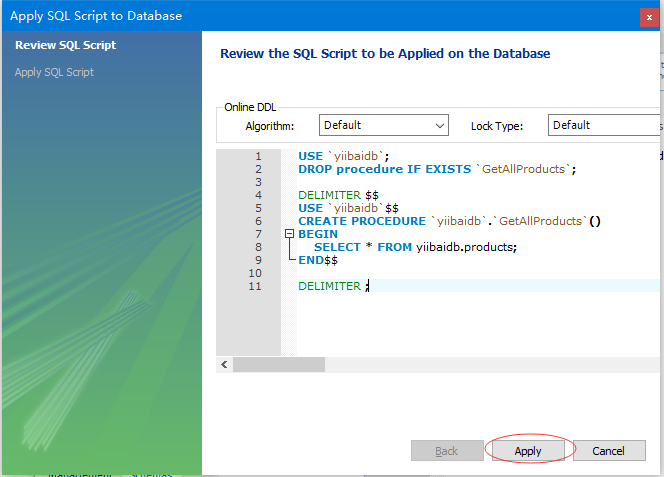Screen dimensions: 664x477
Task: Click the disabled Back button
Action: (x=447, y=451)
